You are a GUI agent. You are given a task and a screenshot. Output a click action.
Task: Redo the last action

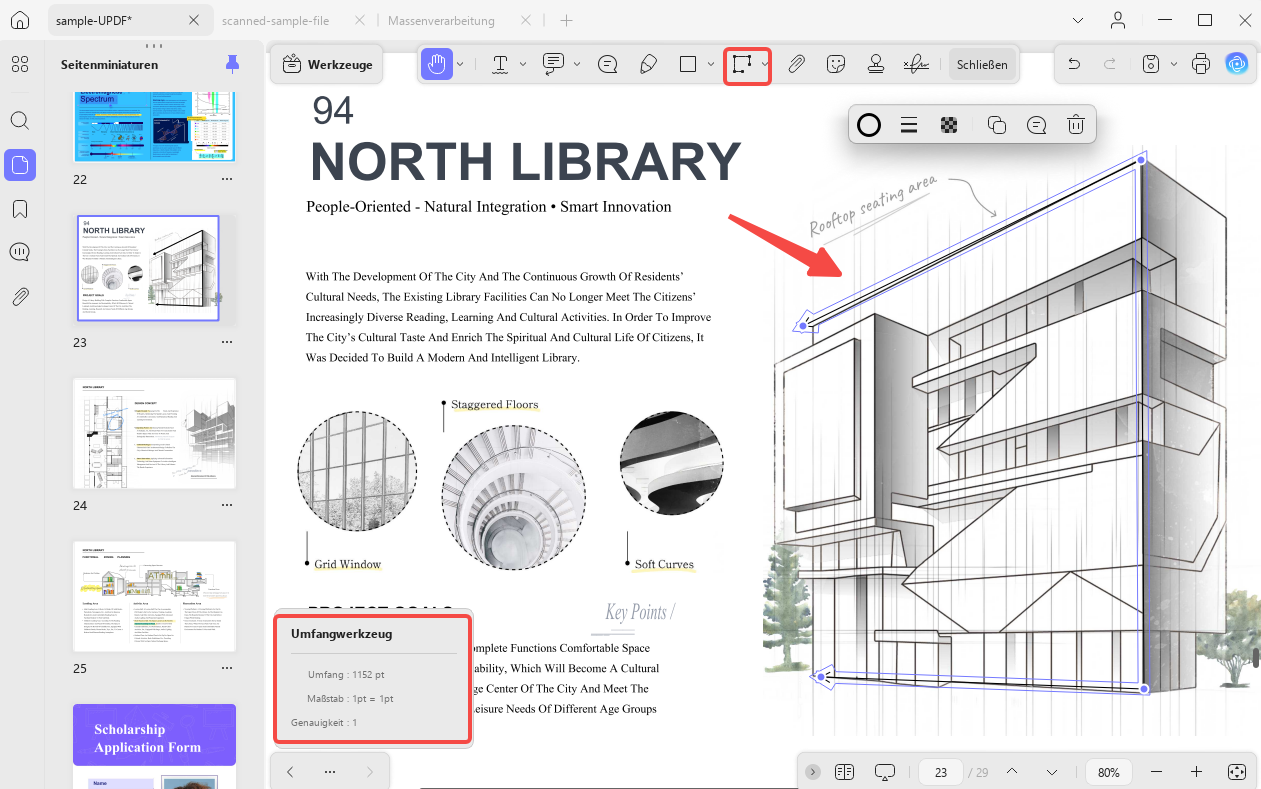coord(1110,64)
